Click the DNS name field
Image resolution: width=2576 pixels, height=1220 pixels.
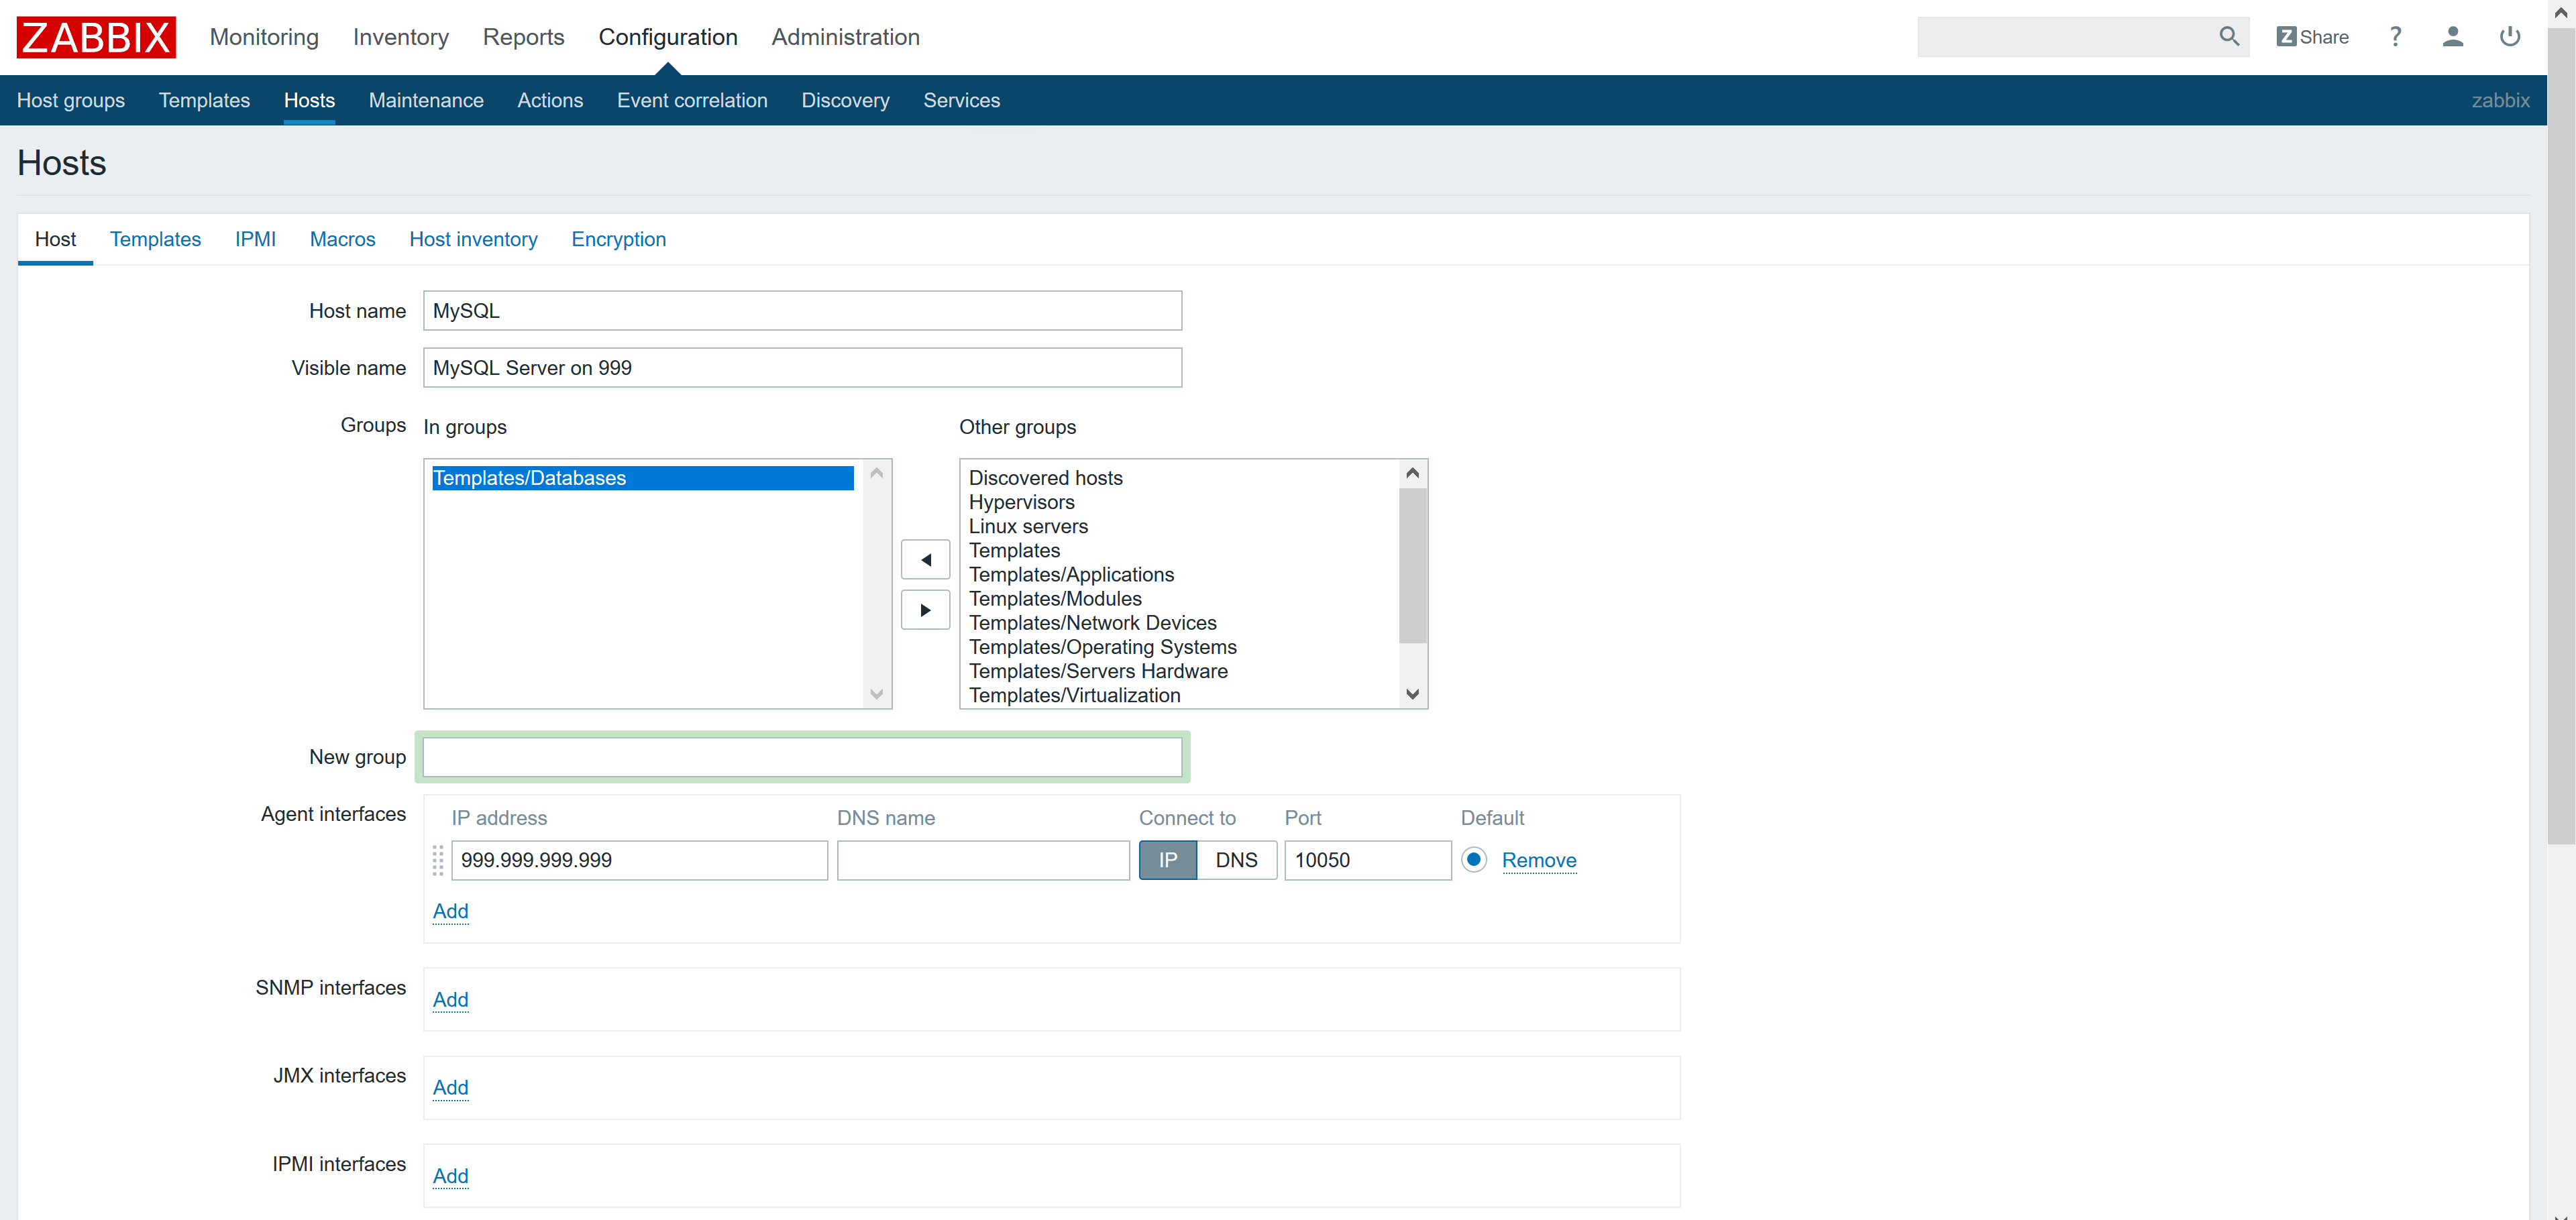tap(983, 860)
